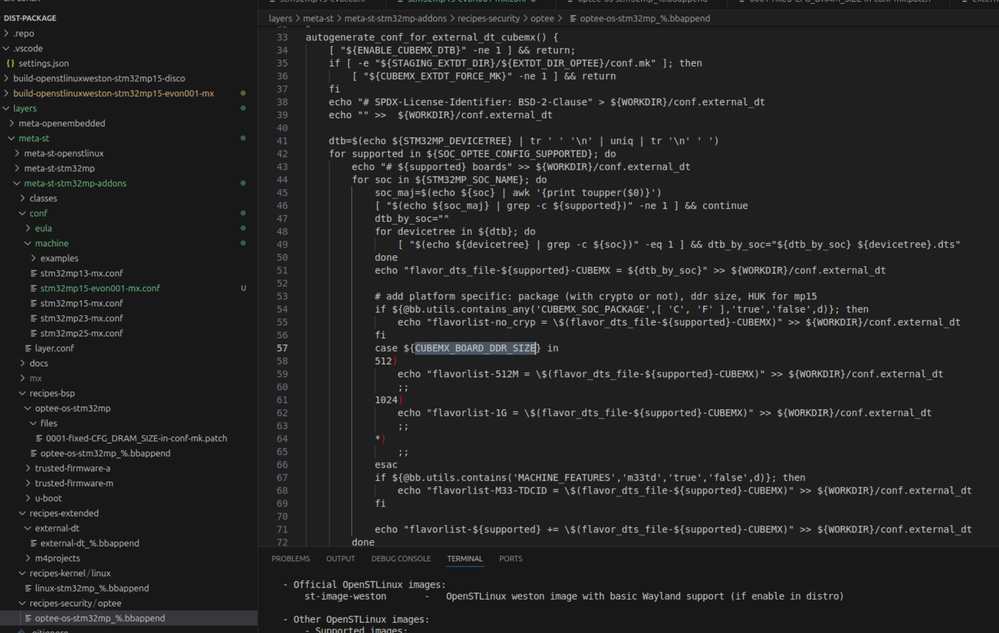Click the file icon of stm32mp15-mx.conf
Viewport: 999px width, 633px height.
(34, 303)
